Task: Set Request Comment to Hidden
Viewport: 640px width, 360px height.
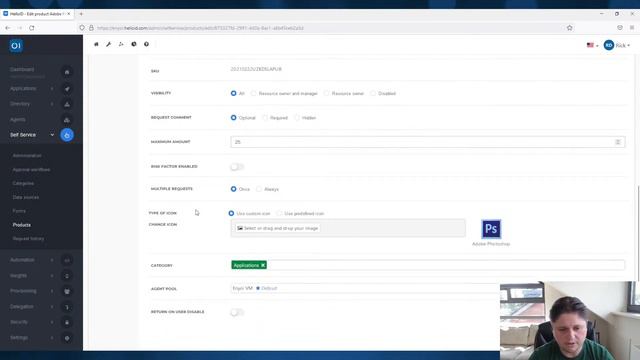Action: 297,118
